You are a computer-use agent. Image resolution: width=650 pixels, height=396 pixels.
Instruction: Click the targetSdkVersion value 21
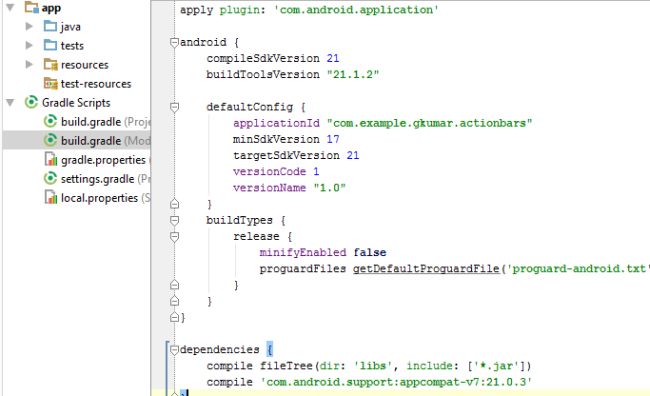(353, 155)
